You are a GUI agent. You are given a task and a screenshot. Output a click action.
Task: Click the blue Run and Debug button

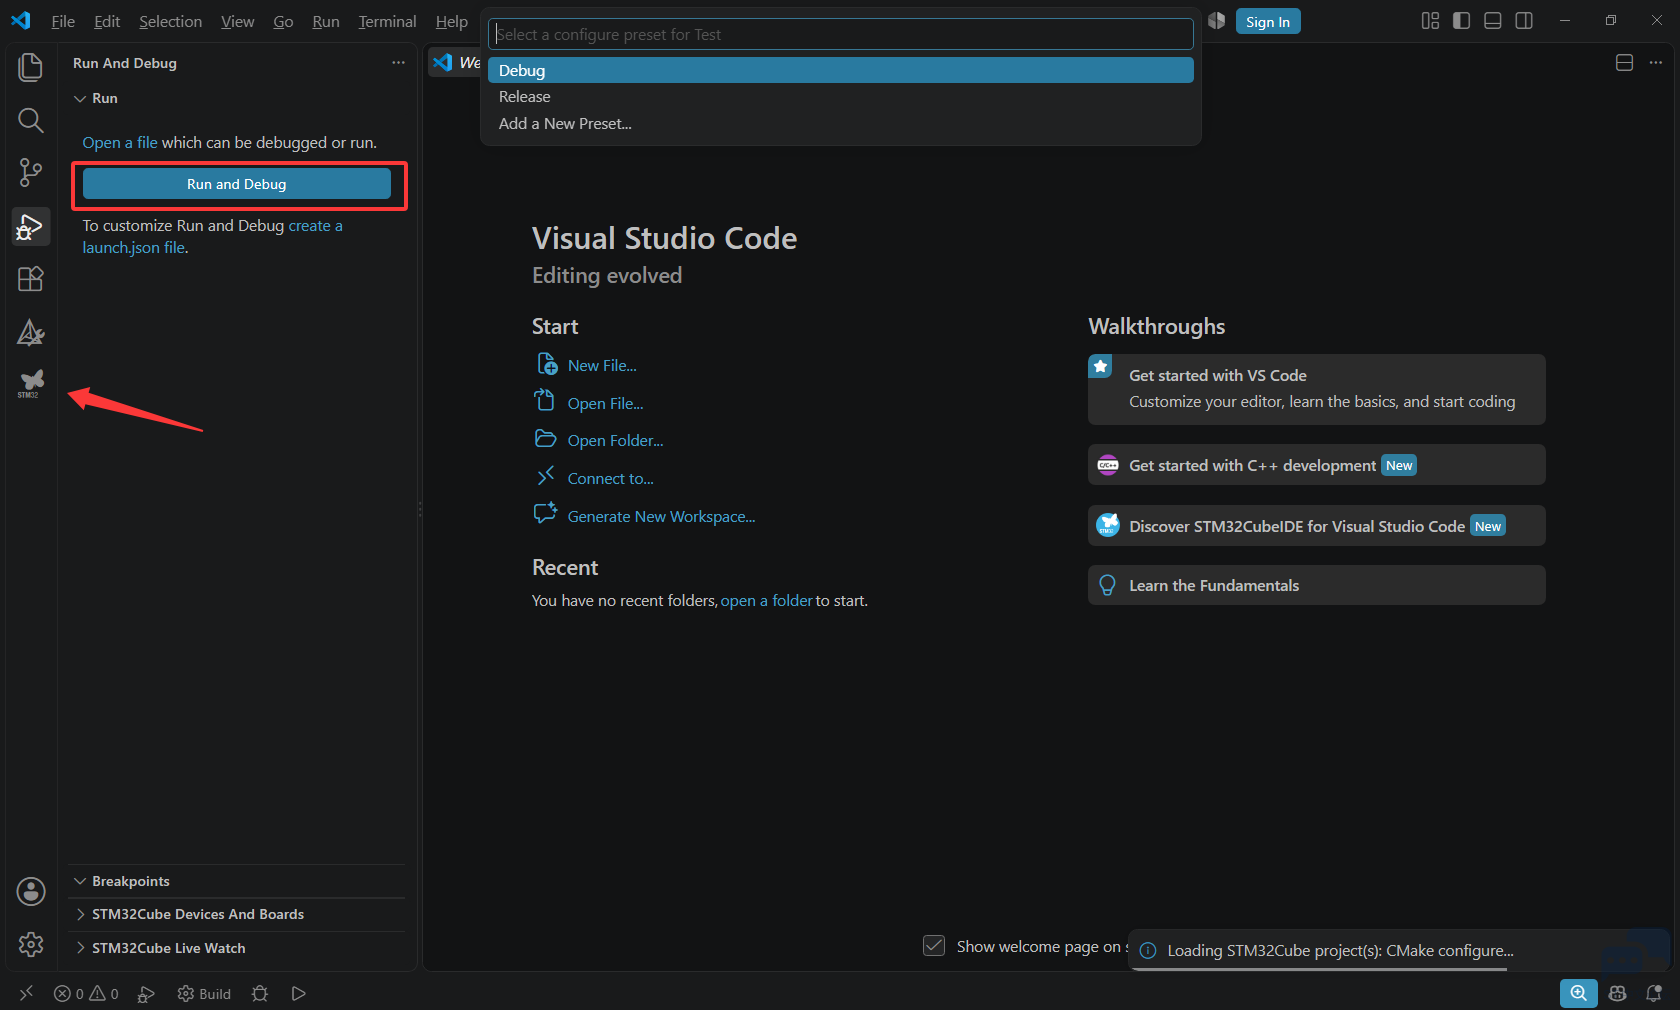click(237, 184)
